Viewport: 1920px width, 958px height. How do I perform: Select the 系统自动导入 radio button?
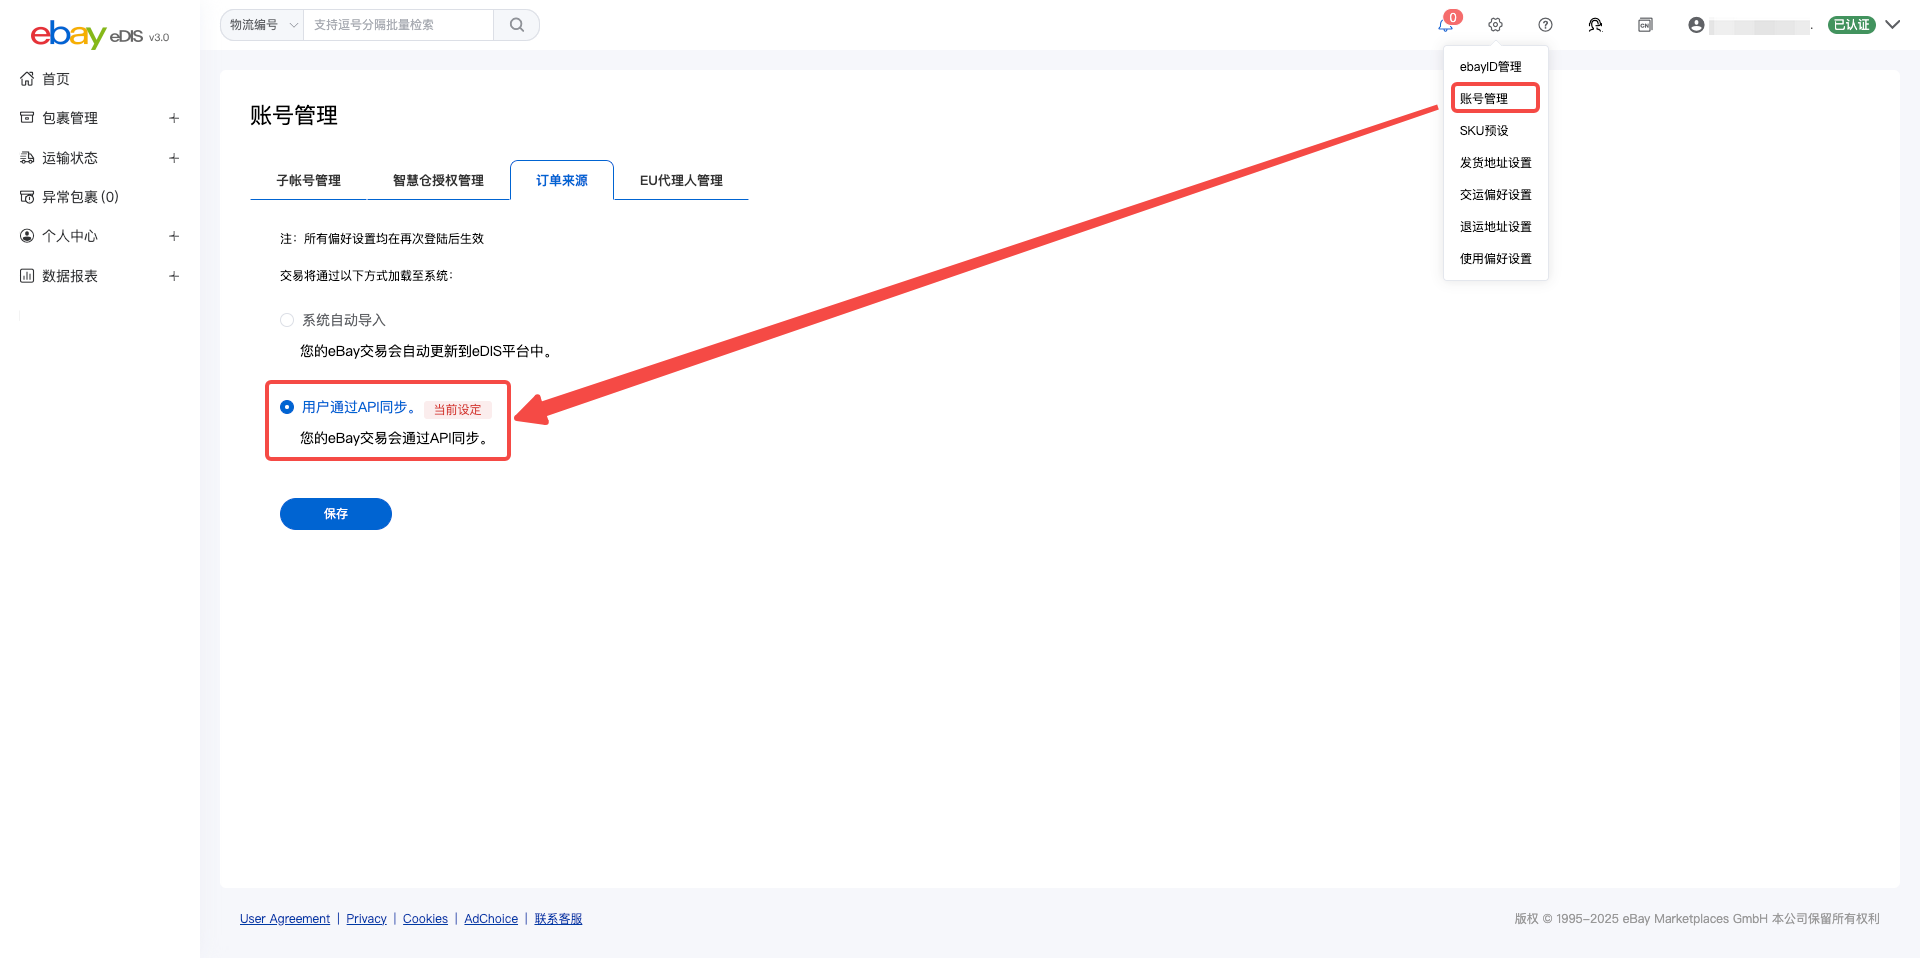[287, 320]
